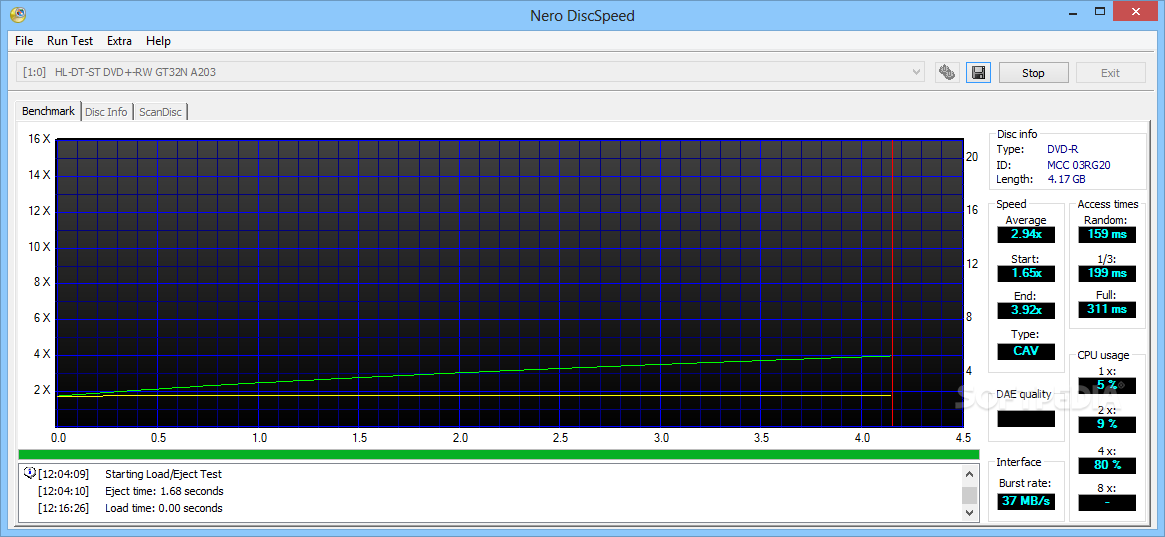Open the options icon beside drive selector
This screenshot has width=1165, height=537.
click(x=947, y=73)
